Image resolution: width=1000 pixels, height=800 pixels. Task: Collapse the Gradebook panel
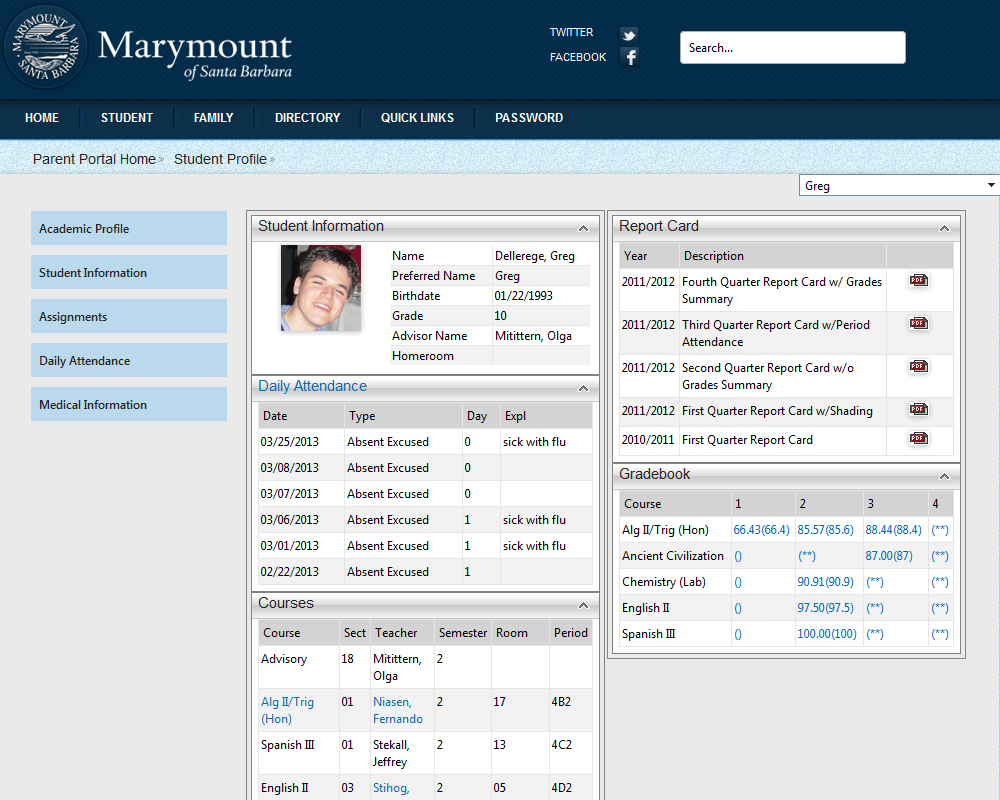point(944,475)
